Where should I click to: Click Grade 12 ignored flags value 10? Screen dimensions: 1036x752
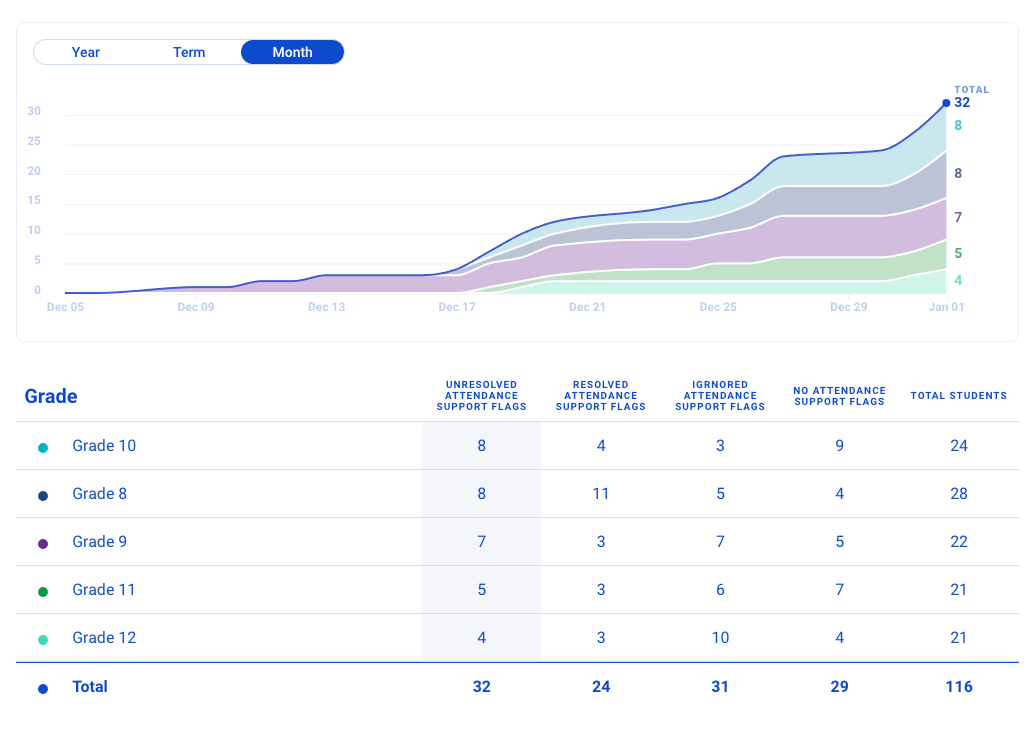click(720, 638)
